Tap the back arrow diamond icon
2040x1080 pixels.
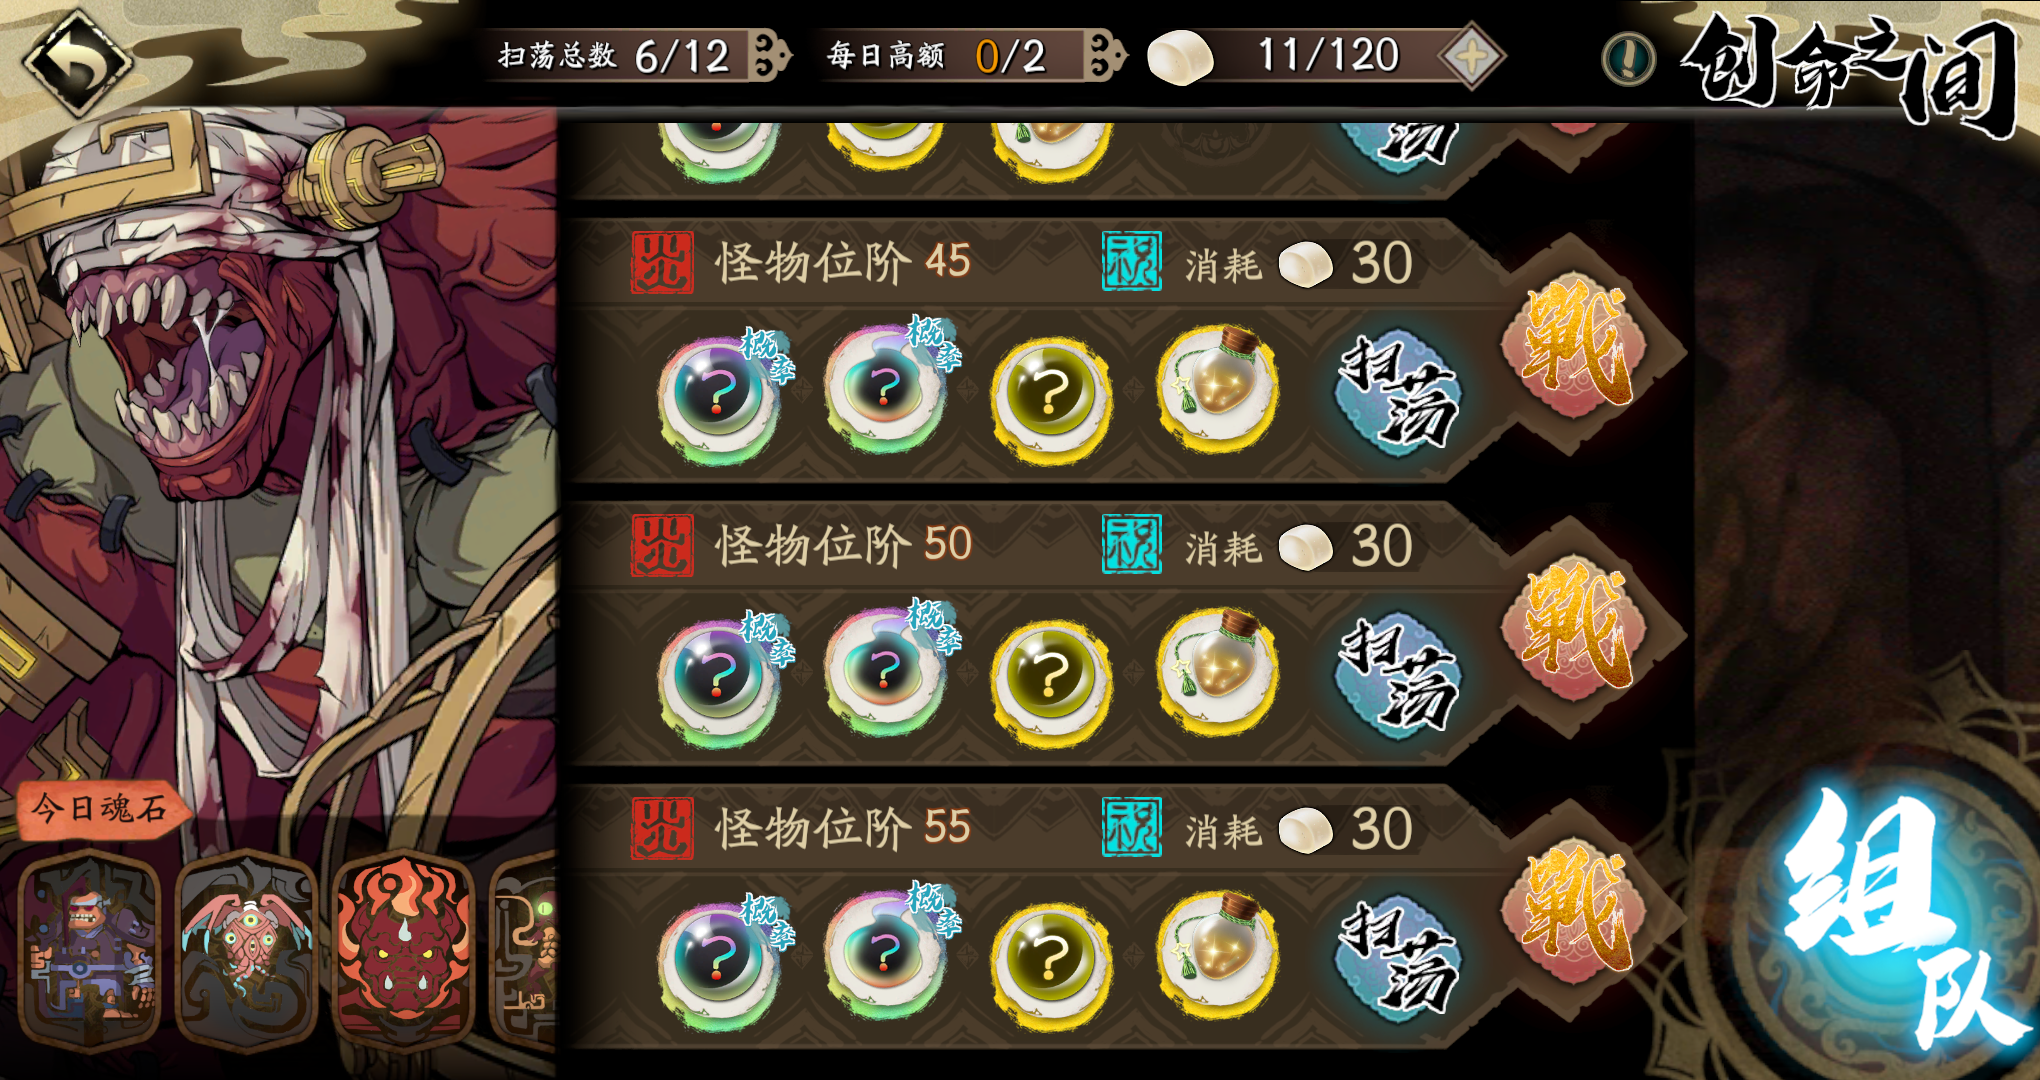[x=77, y=60]
